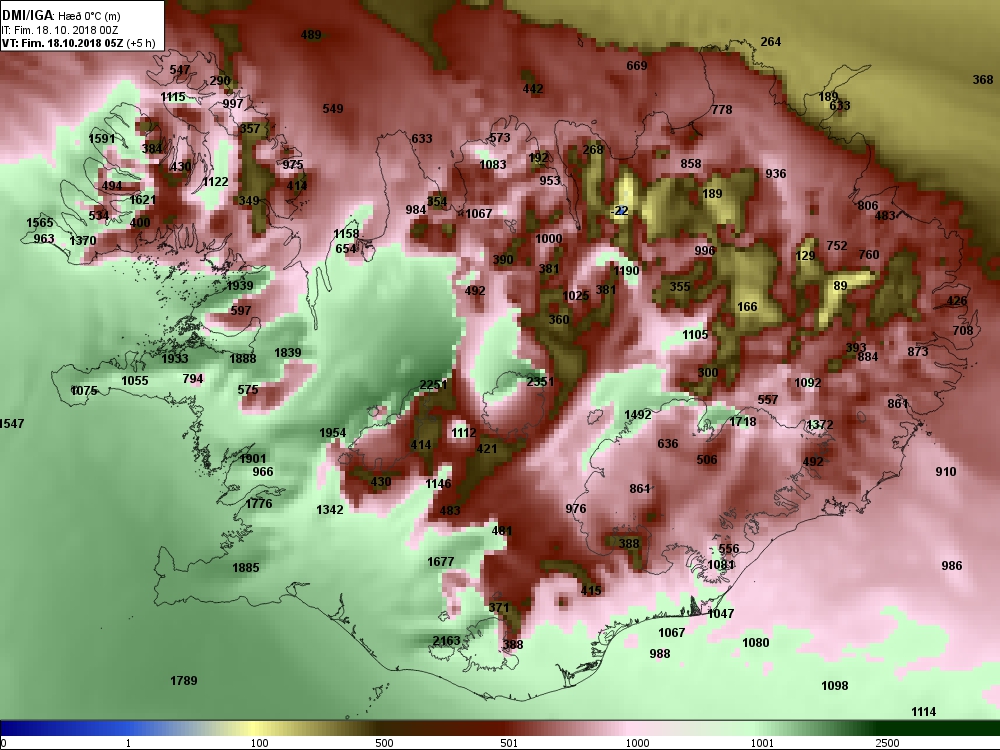Screen dimensions: 1000x750
Task: Click the value 1885
Action: [246, 568]
